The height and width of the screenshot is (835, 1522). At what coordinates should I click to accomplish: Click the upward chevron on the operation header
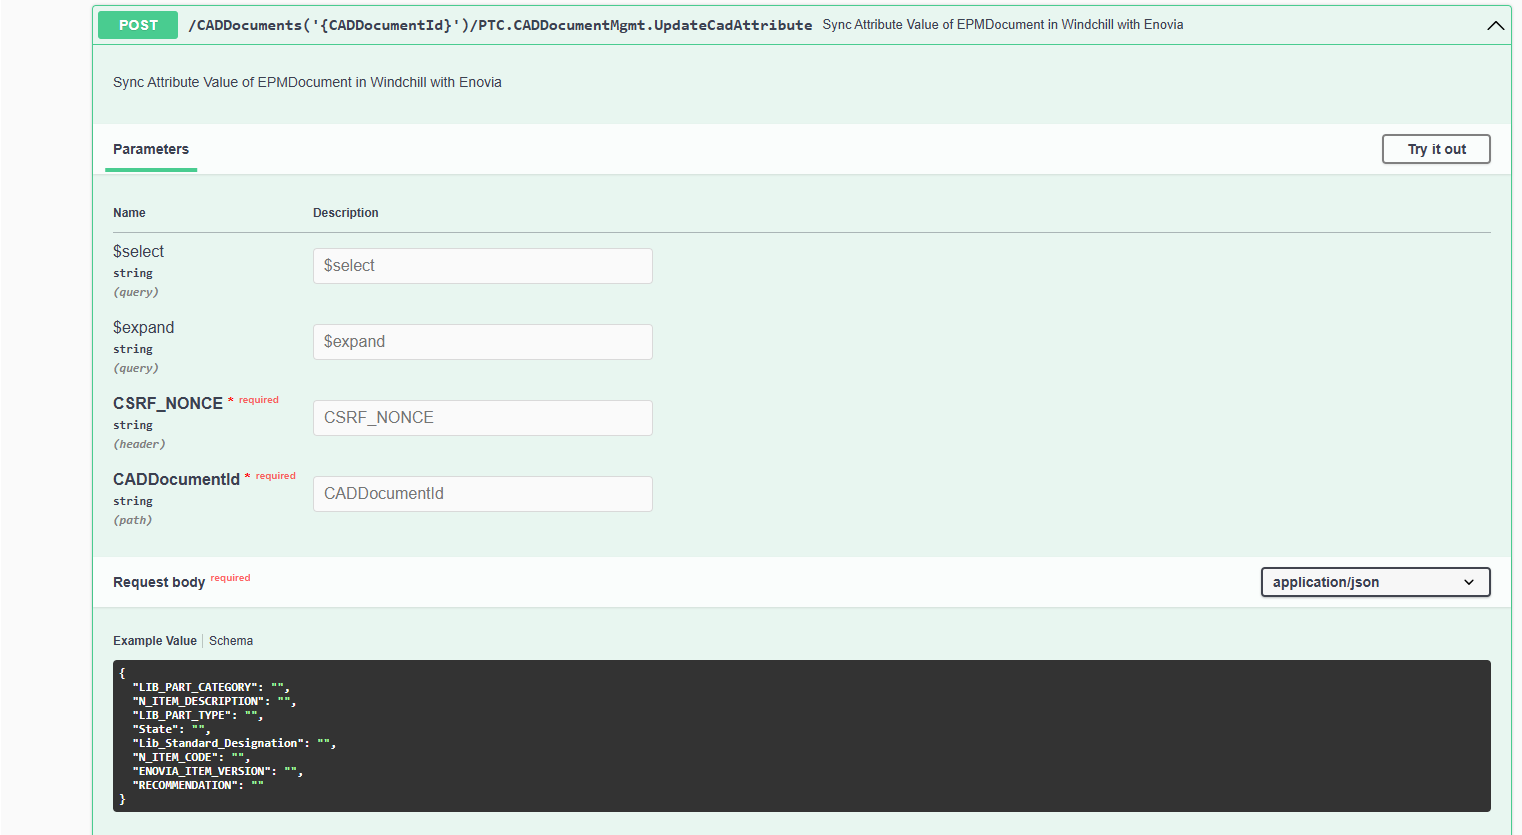pos(1495,26)
